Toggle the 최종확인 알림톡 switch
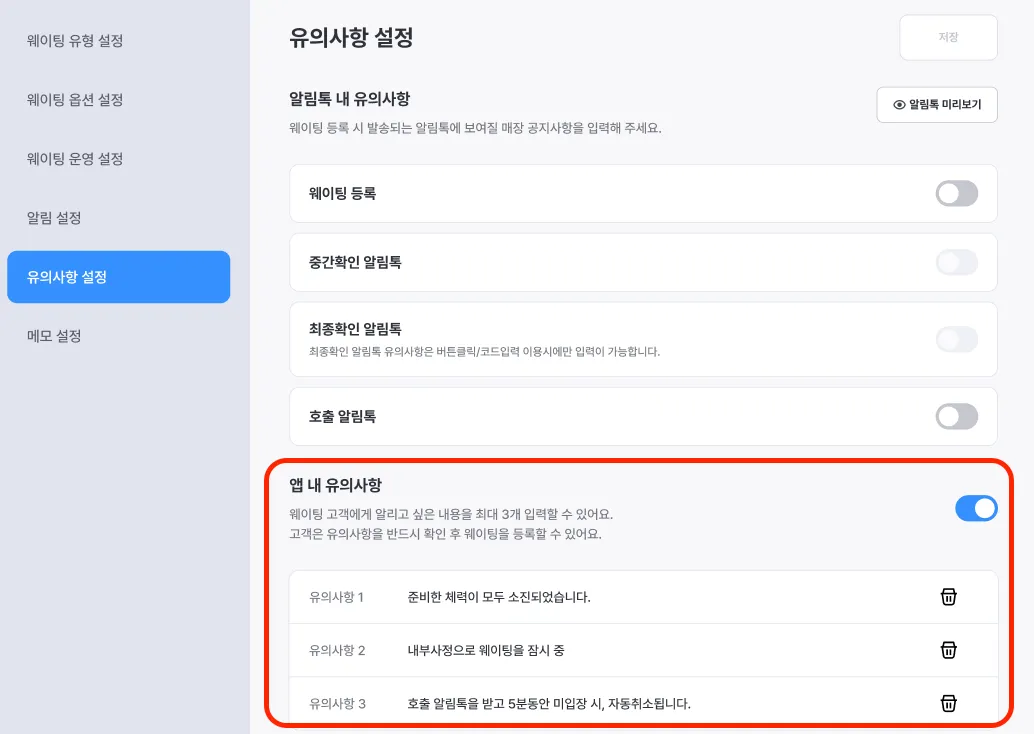Viewport: 1034px width, 734px height. coord(956,339)
